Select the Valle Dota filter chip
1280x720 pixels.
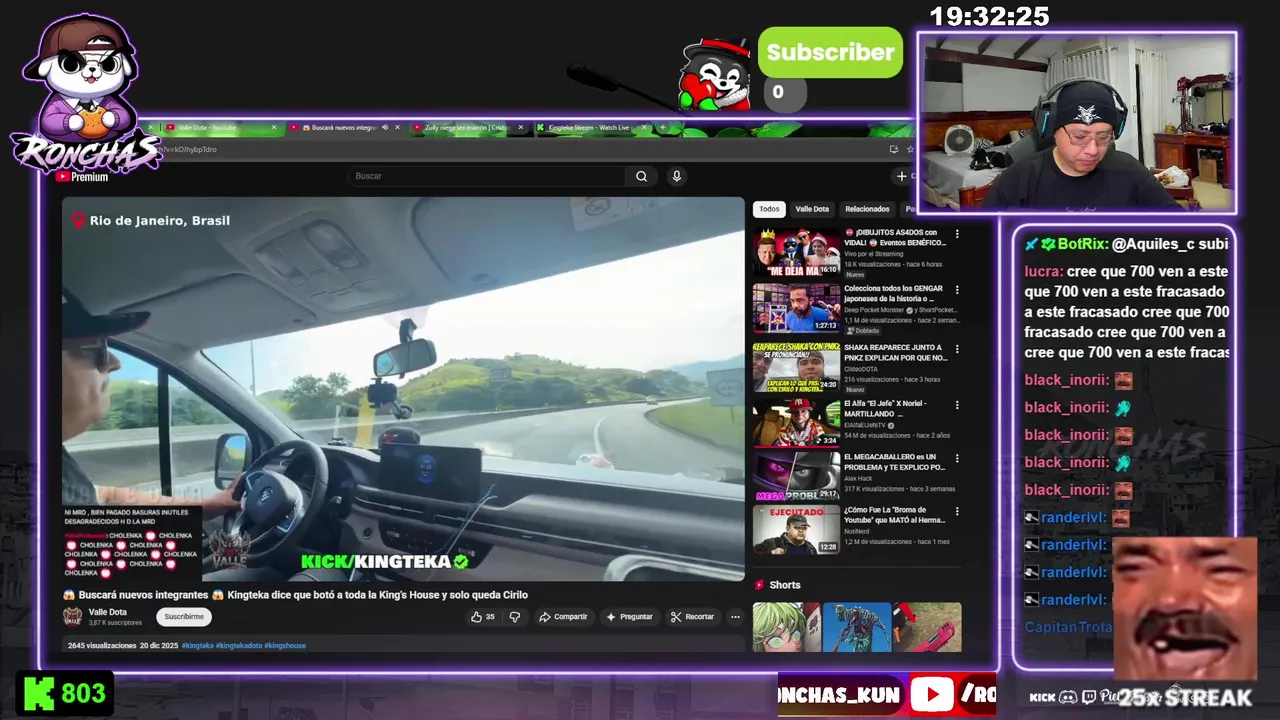[812, 209]
